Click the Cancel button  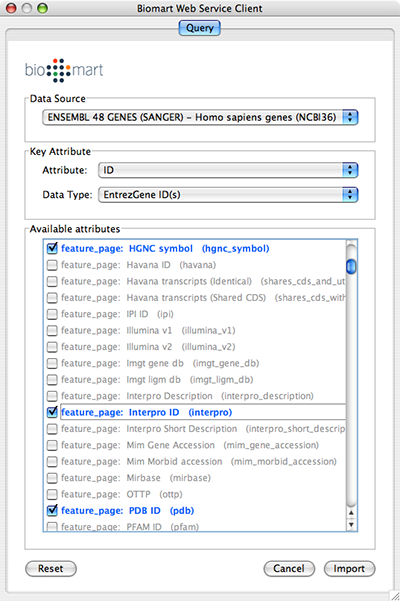click(x=289, y=568)
